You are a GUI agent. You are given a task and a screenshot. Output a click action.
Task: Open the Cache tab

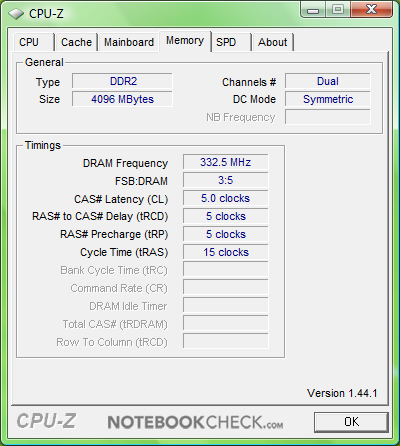click(x=76, y=42)
